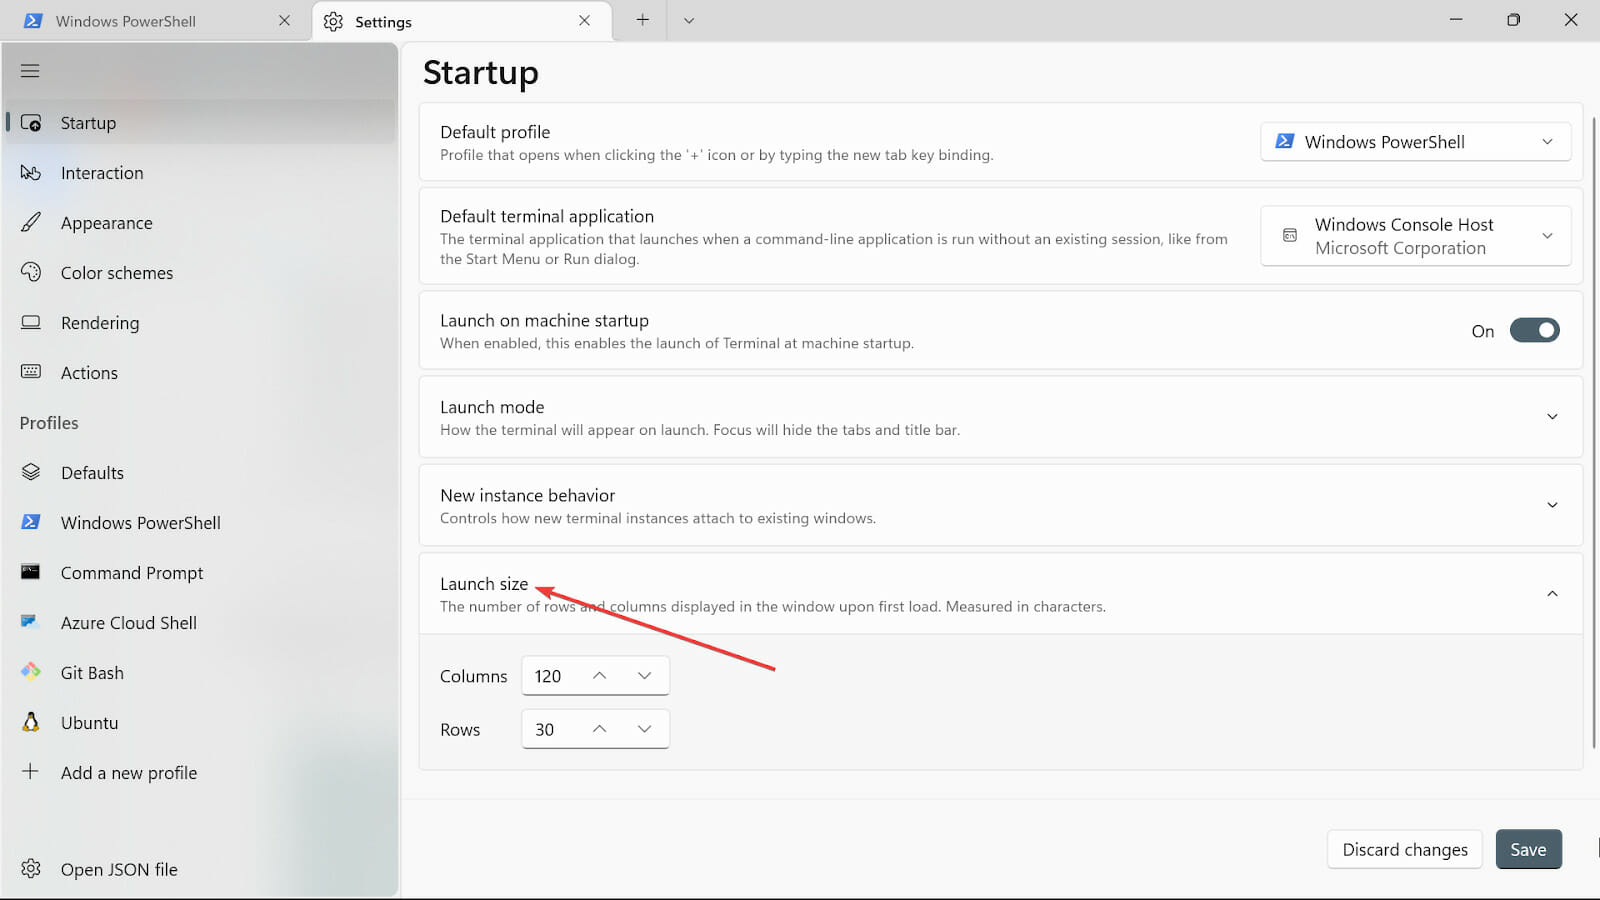1600x900 pixels.
Task: Click the Startup sidebar icon
Action: [x=31, y=123]
